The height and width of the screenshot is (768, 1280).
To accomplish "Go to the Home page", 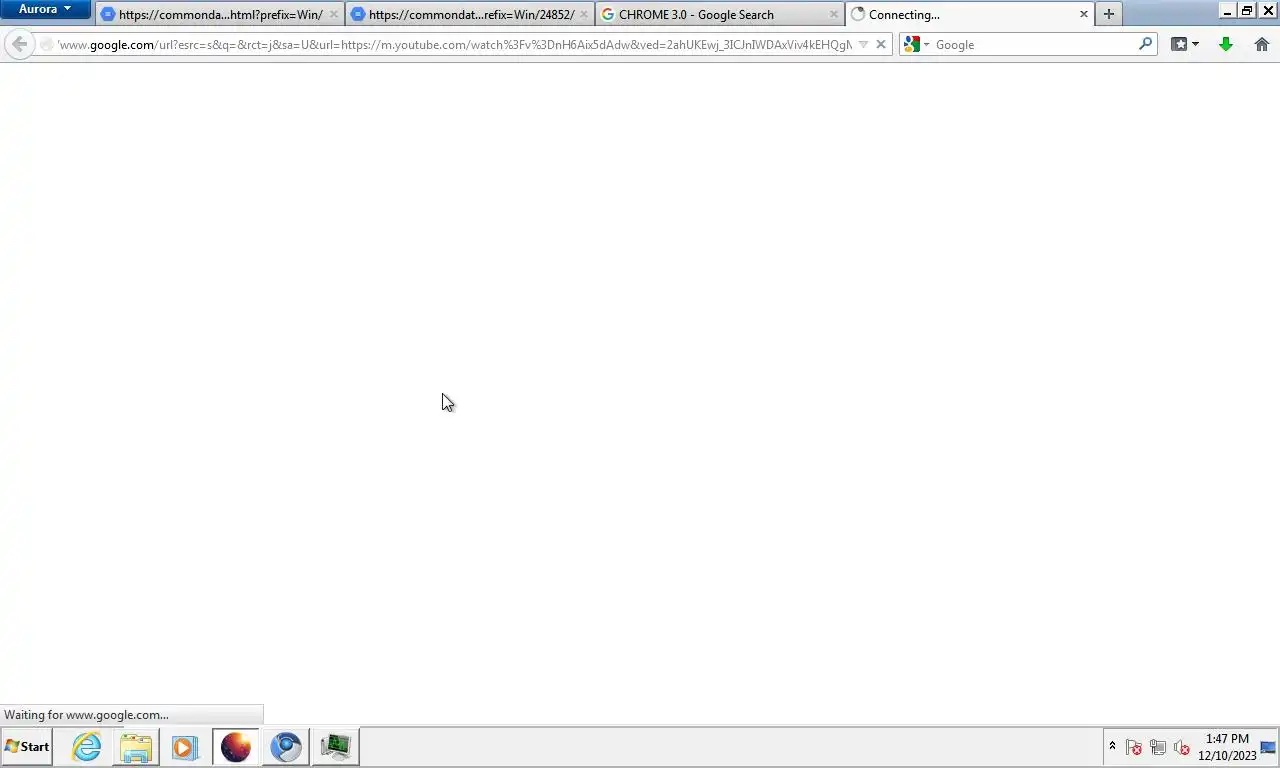I will tap(1262, 44).
